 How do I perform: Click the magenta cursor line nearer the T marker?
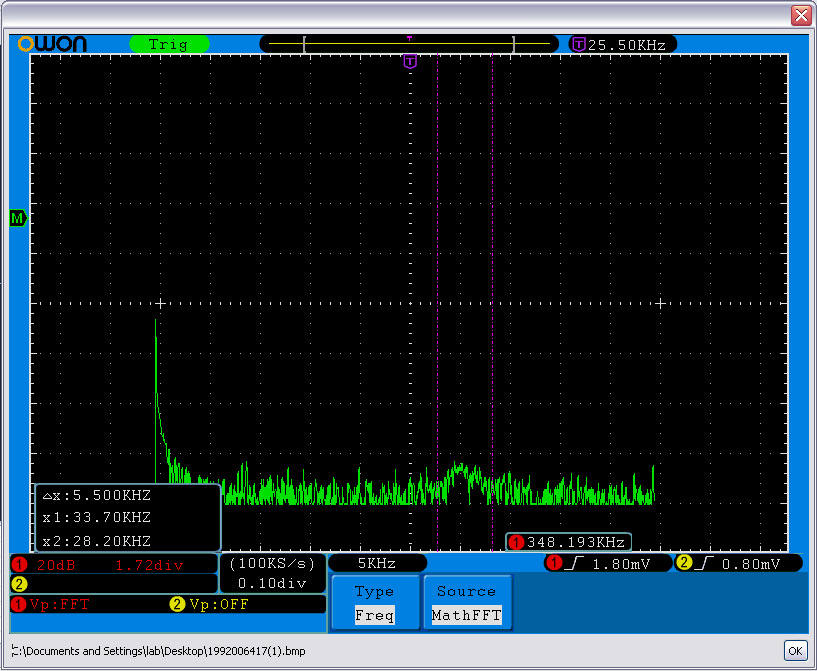point(438,302)
